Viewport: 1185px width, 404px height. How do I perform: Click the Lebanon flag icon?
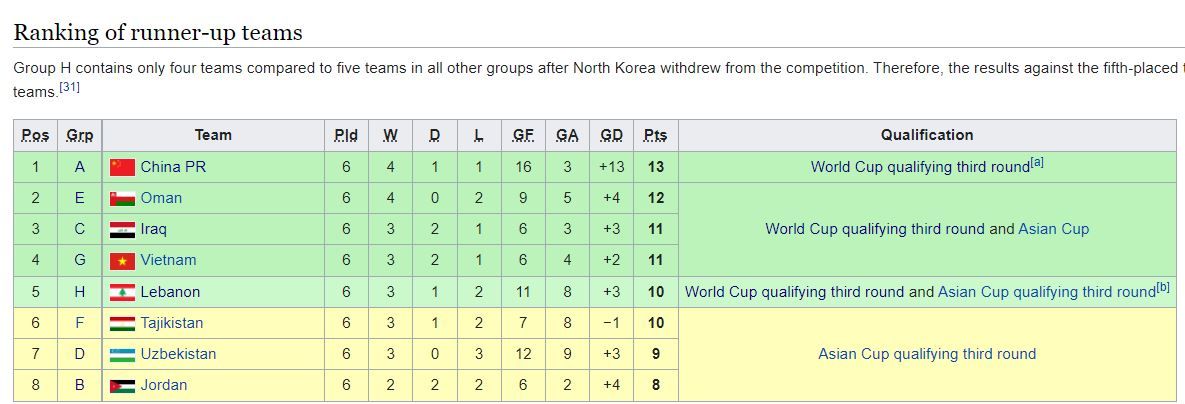pos(122,292)
